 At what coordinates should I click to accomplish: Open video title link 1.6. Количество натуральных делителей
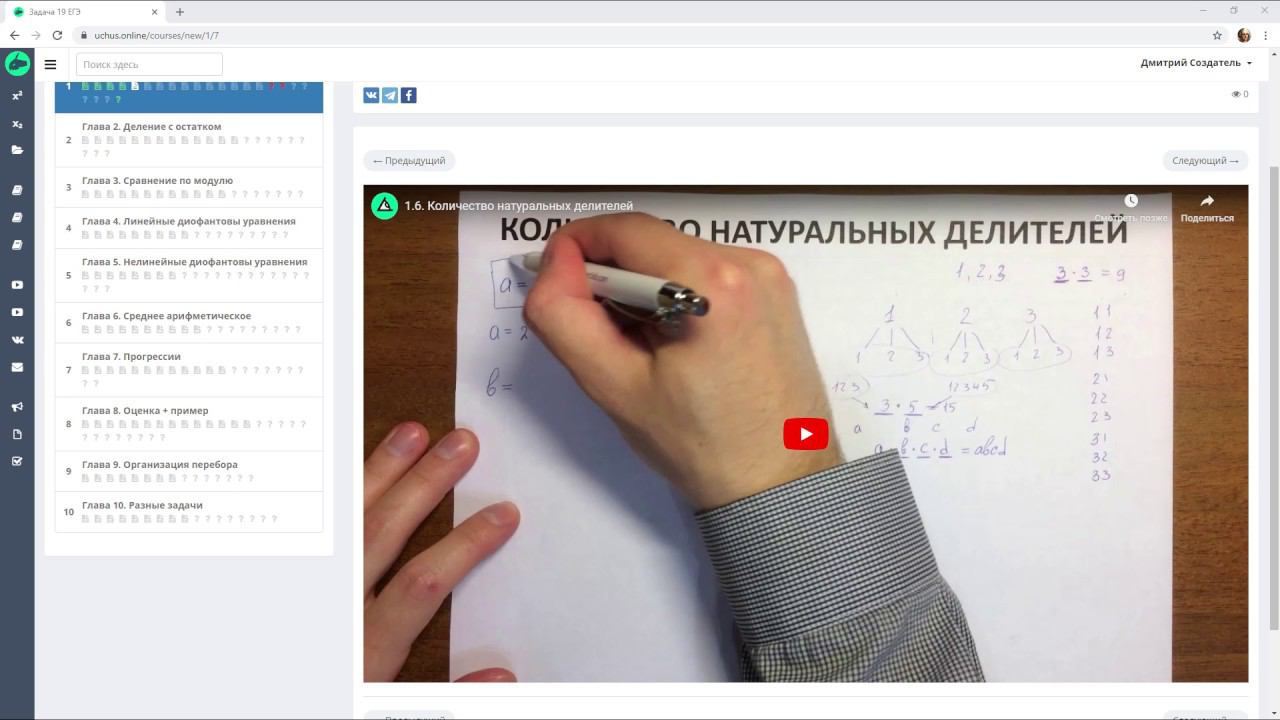518,206
